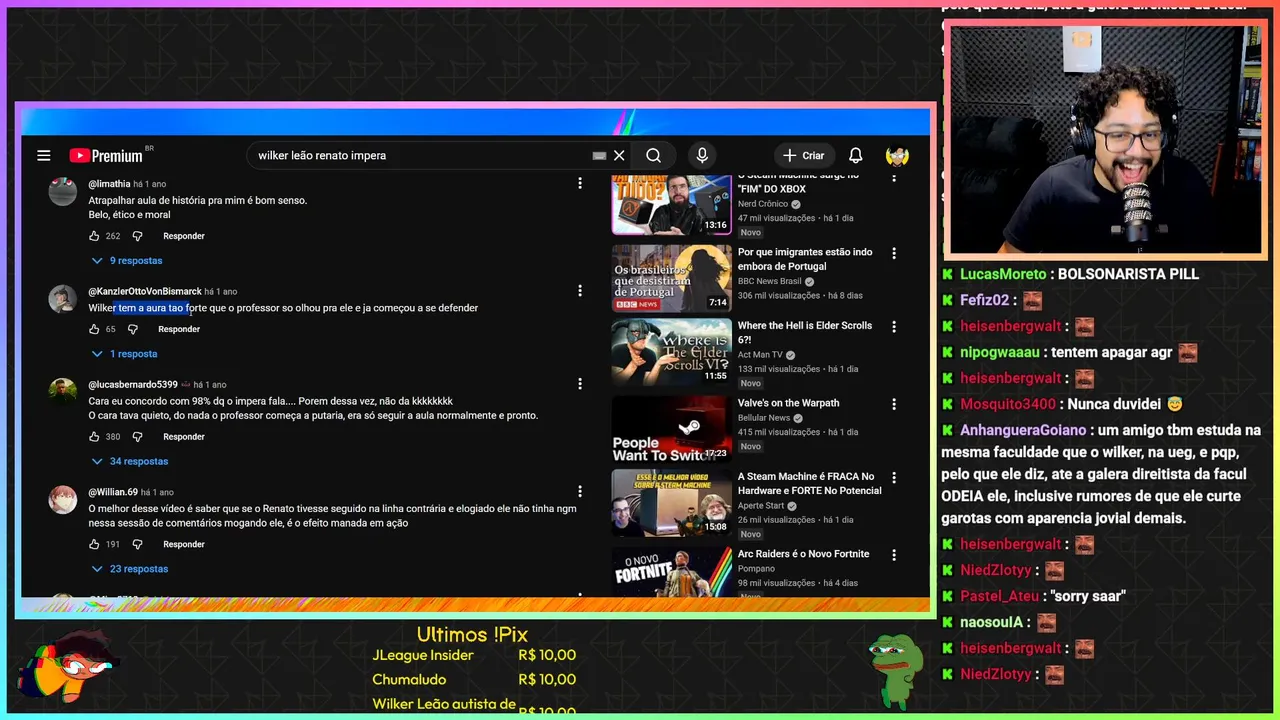
Task: Reply to @lucasbernardo5399 with Responder
Action: pos(184,437)
